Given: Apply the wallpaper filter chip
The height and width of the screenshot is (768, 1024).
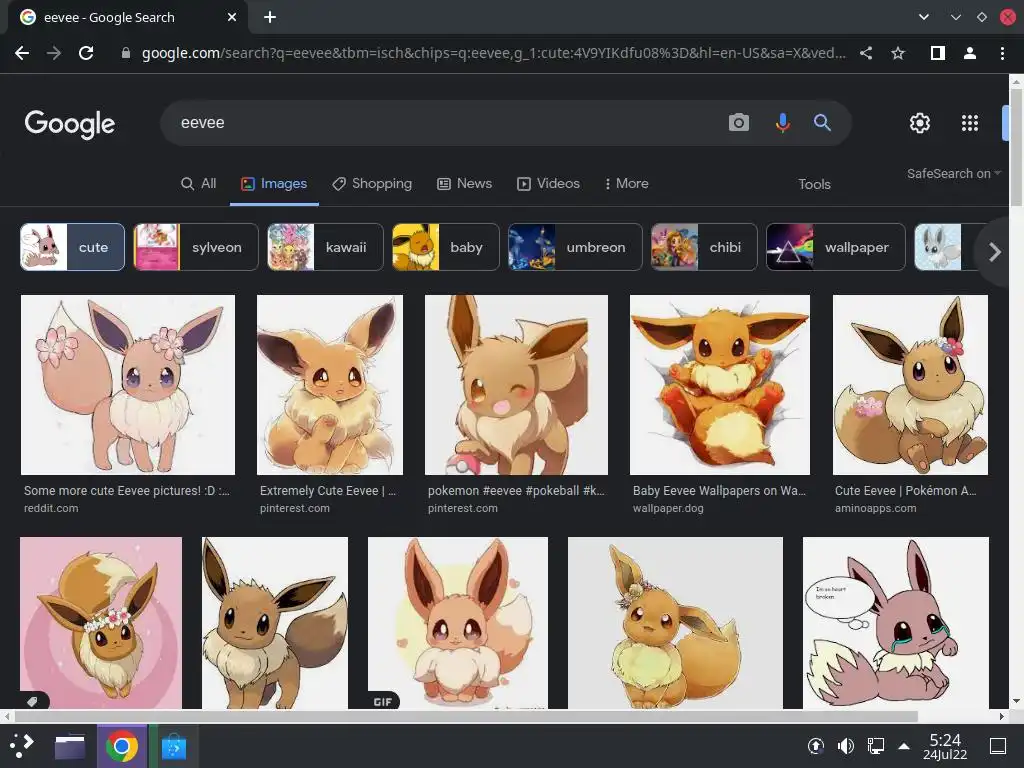Looking at the screenshot, I should (836, 247).
